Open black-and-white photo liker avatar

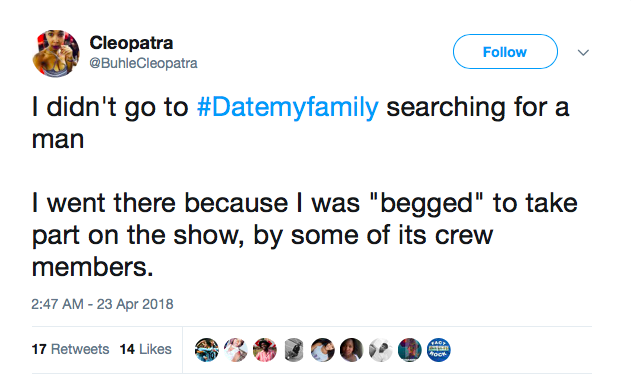[x=381, y=349]
